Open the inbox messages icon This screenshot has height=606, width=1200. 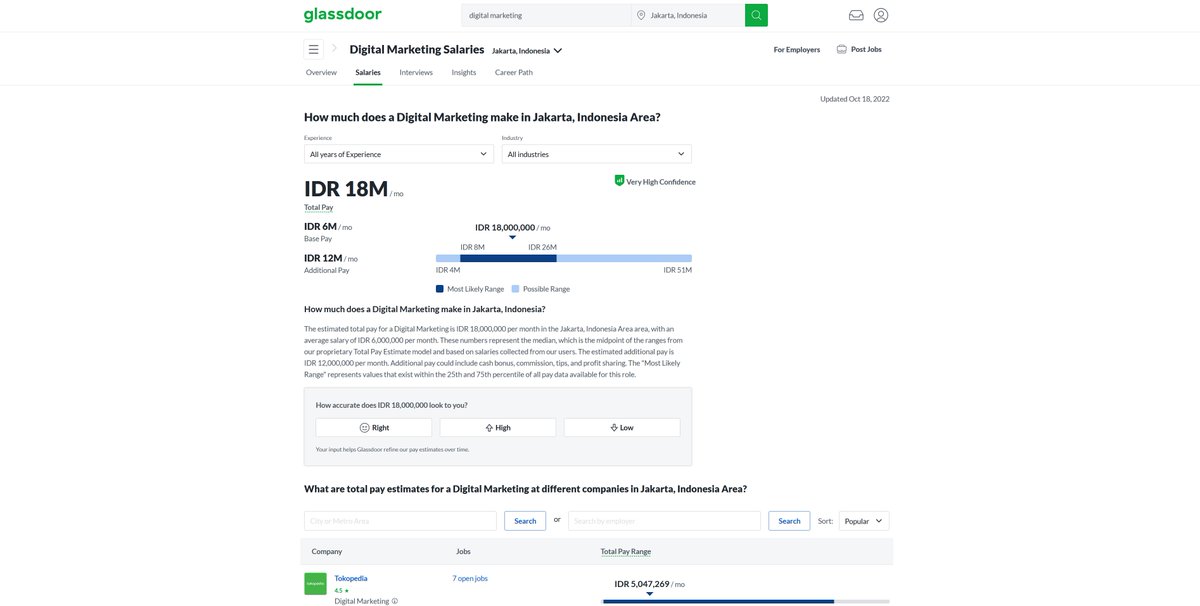[x=856, y=15]
